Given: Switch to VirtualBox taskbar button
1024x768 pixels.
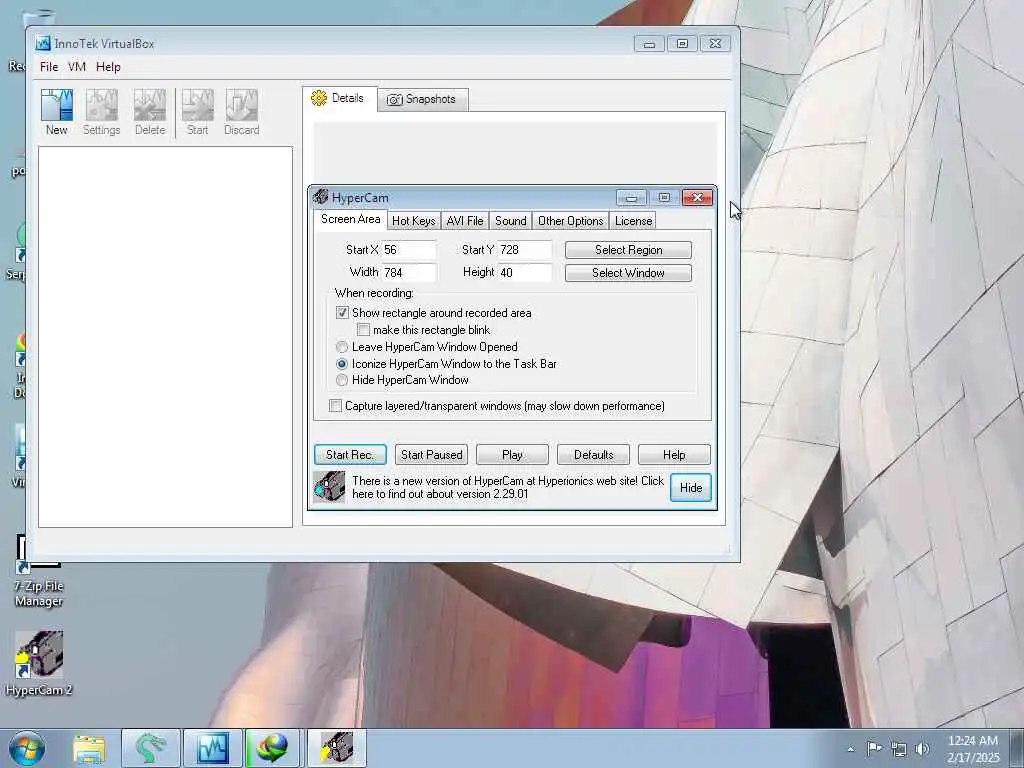Looking at the screenshot, I should click(213, 748).
